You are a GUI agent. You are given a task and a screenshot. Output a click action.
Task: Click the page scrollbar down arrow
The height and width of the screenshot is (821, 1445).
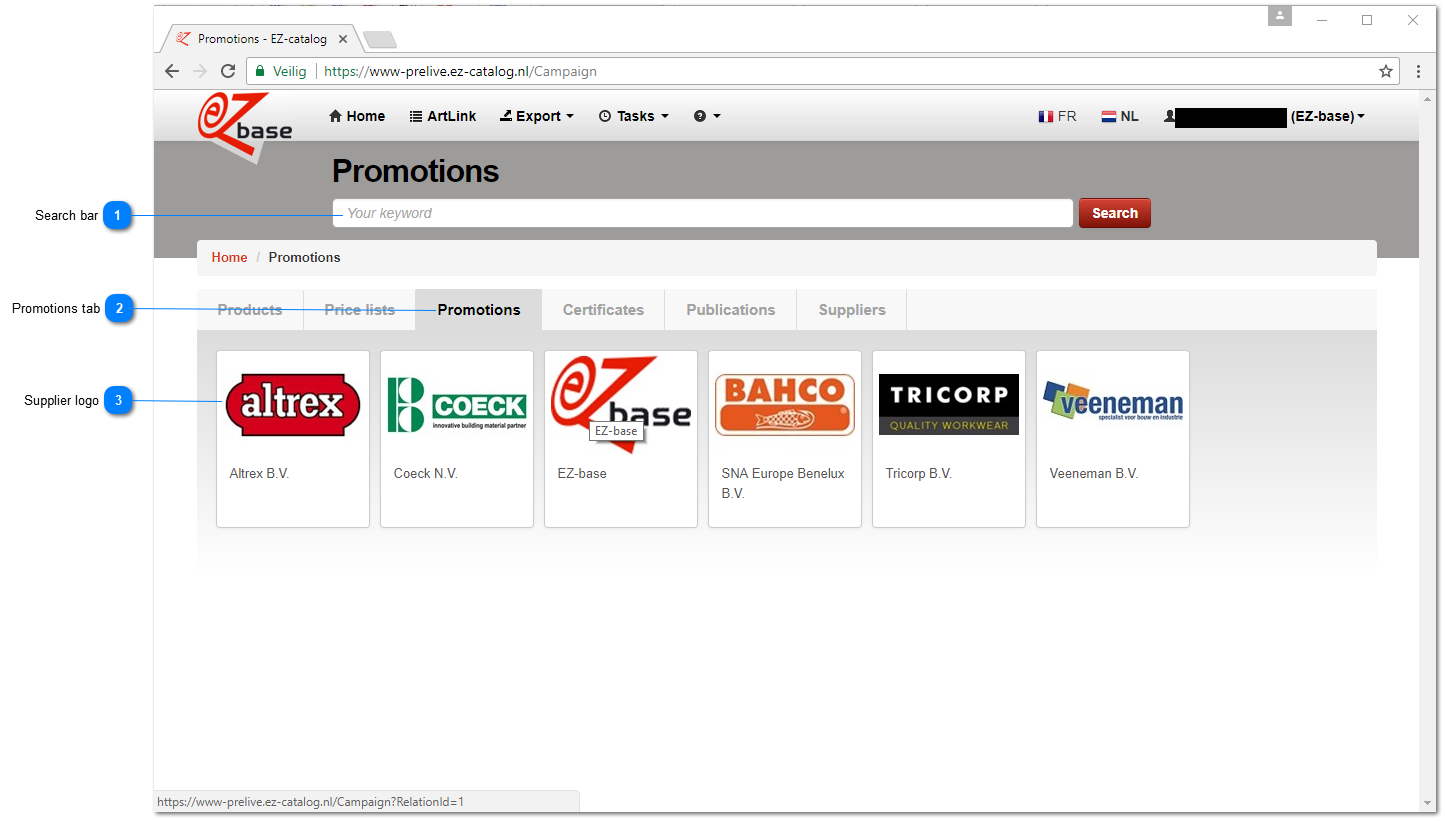click(x=1427, y=803)
